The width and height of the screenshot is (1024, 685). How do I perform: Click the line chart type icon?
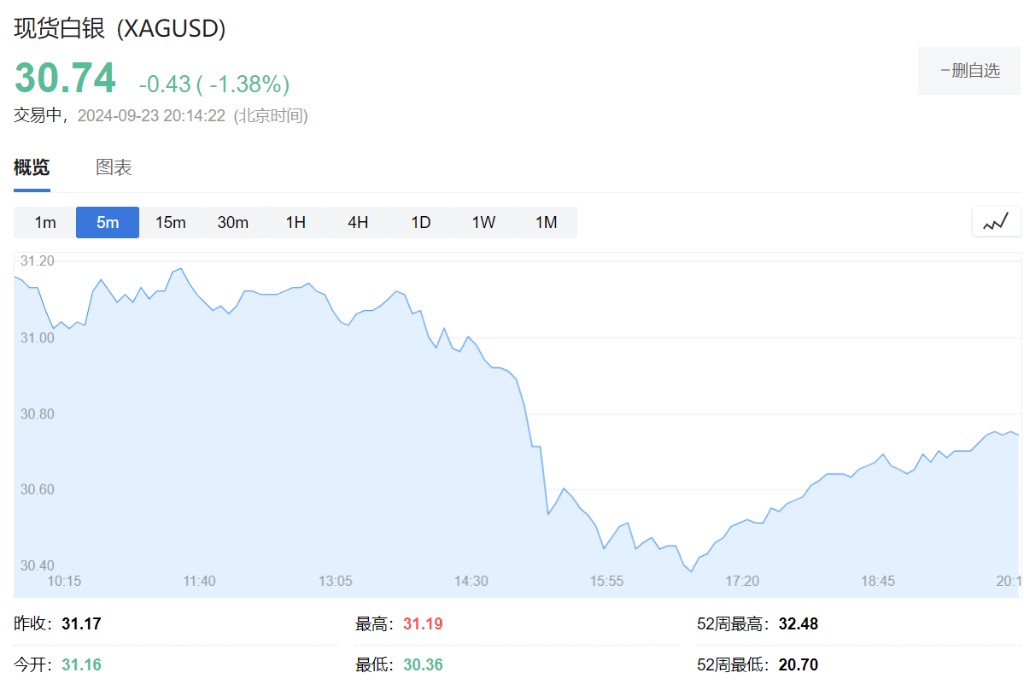[x=995, y=222]
